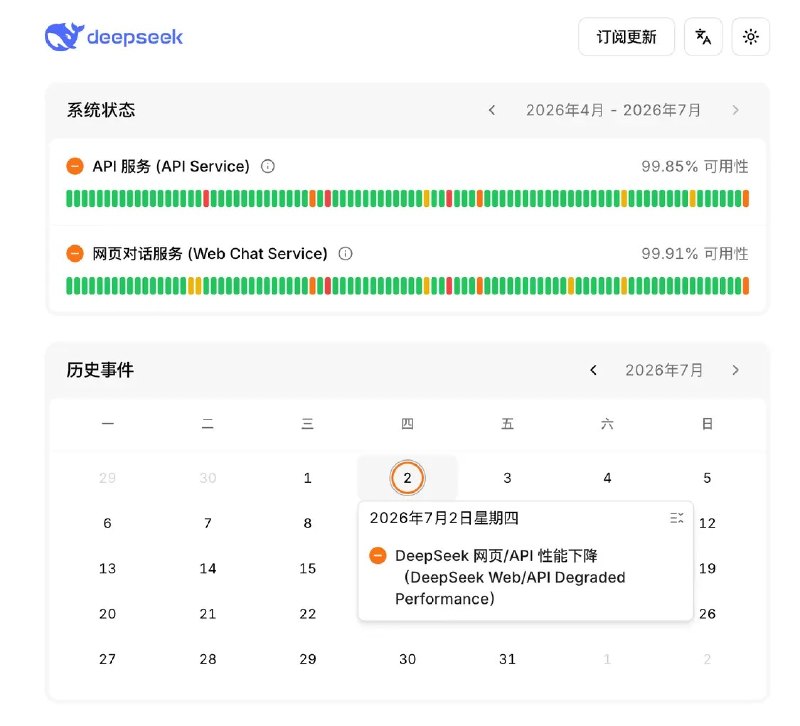Viewport: 800px width, 726px height.
Task: Click the 历史事件 section heading
Action: point(100,370)
